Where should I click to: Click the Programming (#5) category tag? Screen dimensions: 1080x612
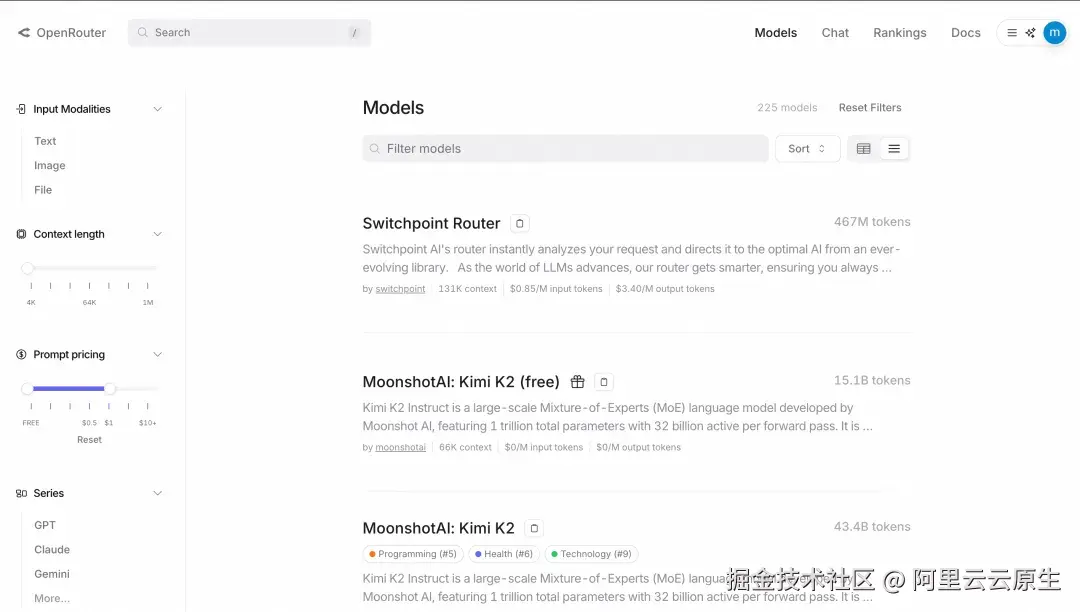413,554
